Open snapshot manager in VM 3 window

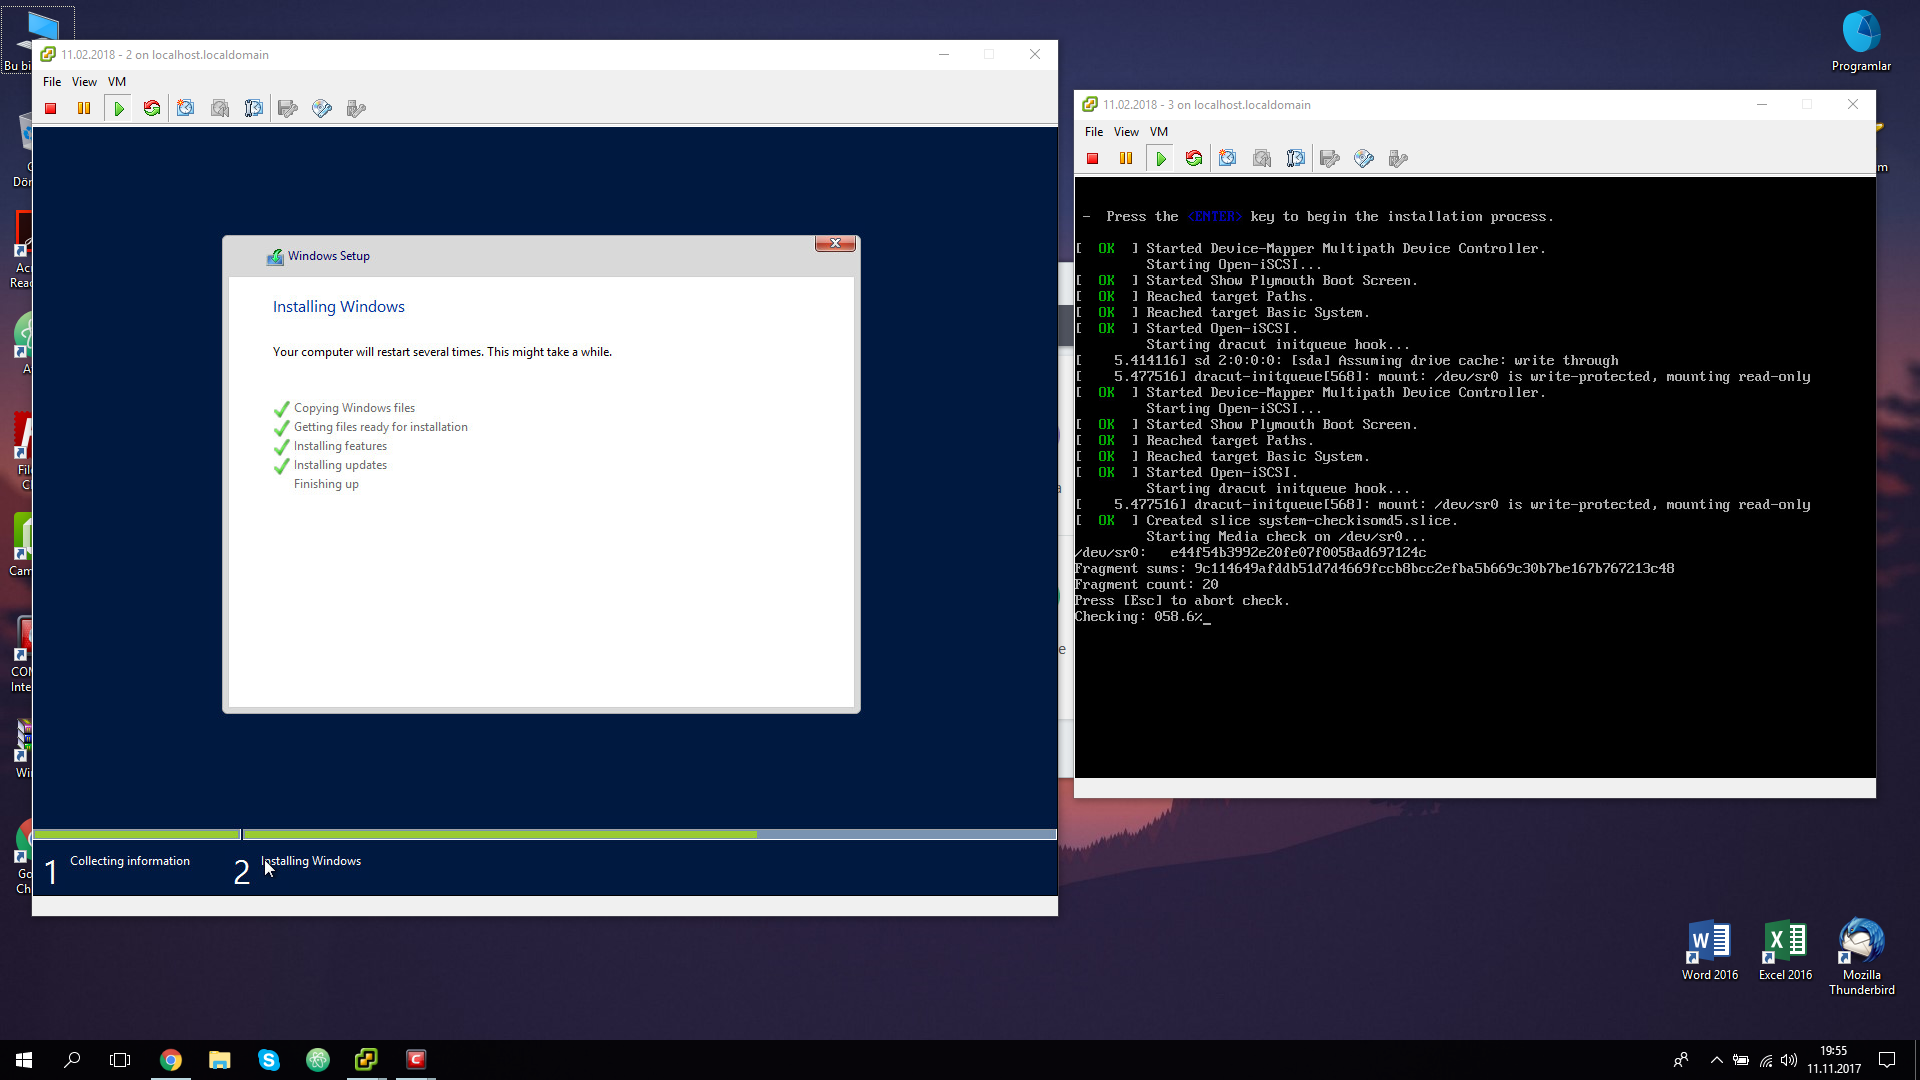tap(1296, 158)
